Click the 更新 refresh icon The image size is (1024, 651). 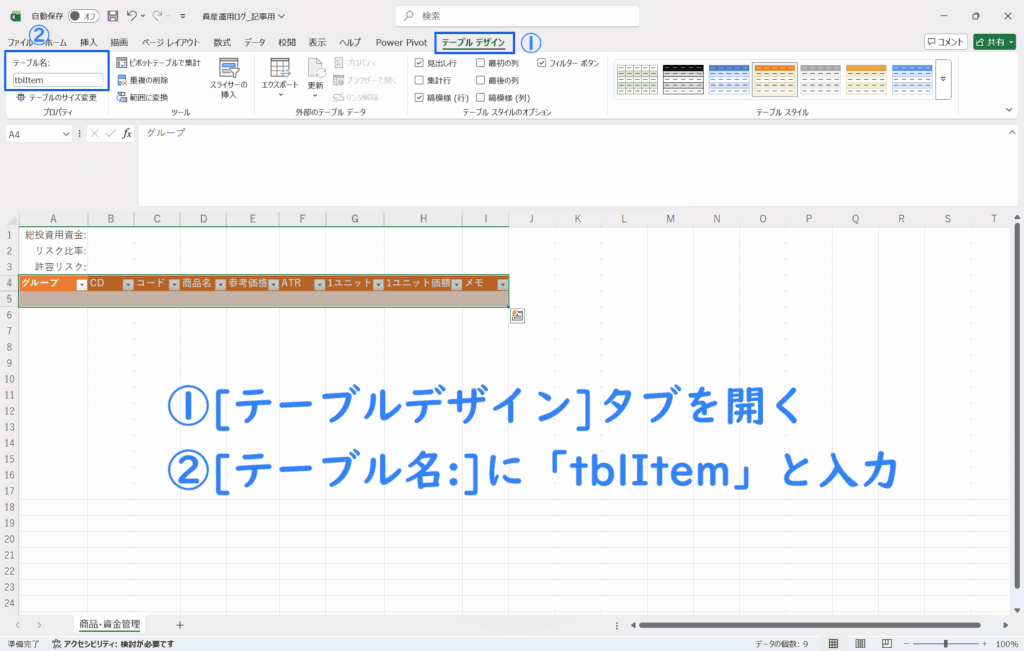coord(316,74)
